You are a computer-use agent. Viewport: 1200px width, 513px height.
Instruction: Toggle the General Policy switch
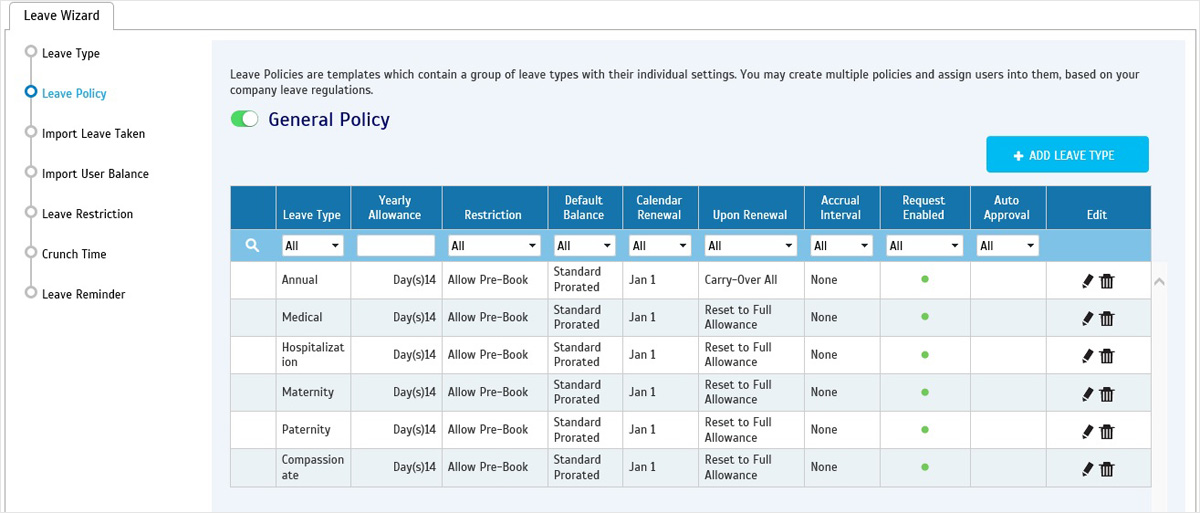(245, 119)
